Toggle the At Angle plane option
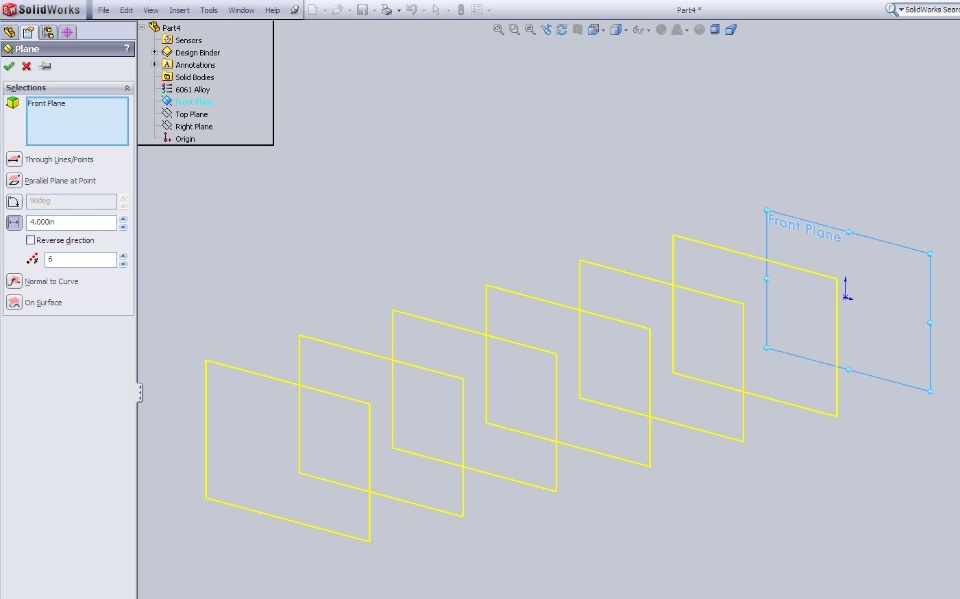Viewport: 960px width, 599px height. click(13, 202)
